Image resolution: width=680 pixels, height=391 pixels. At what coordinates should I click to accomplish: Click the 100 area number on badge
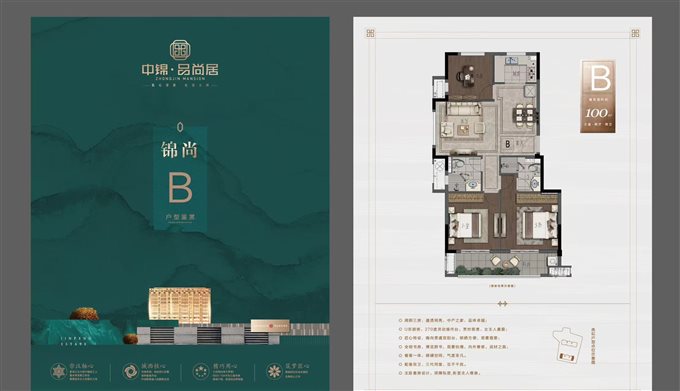click(x=596, y=113)
